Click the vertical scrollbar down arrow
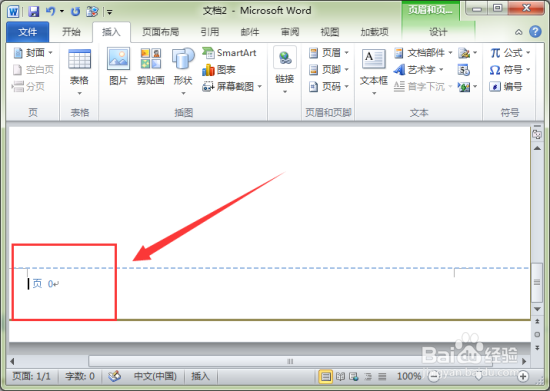Screen dimensions: 550x391 pos(537,309)
